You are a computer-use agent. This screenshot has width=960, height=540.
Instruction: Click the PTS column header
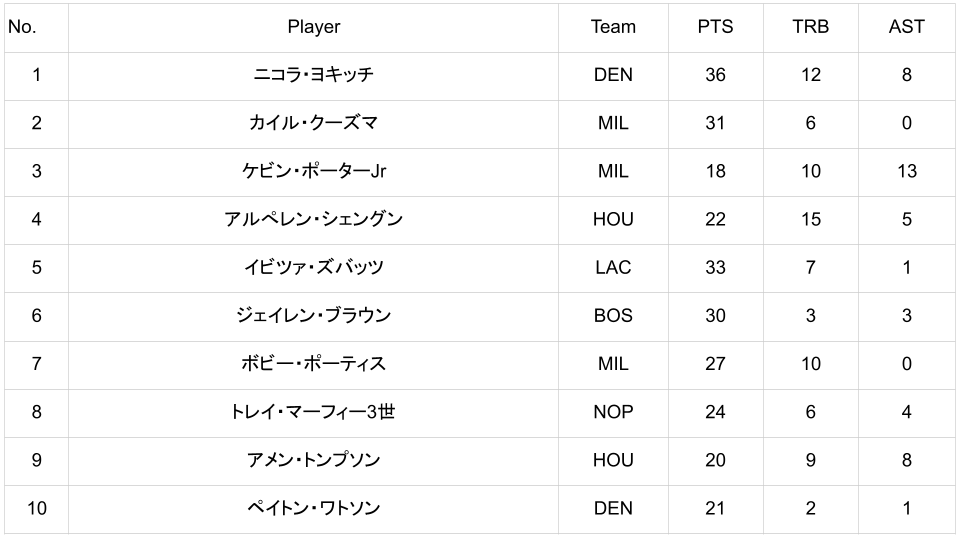pyautogui.click(x=715, y=27)
